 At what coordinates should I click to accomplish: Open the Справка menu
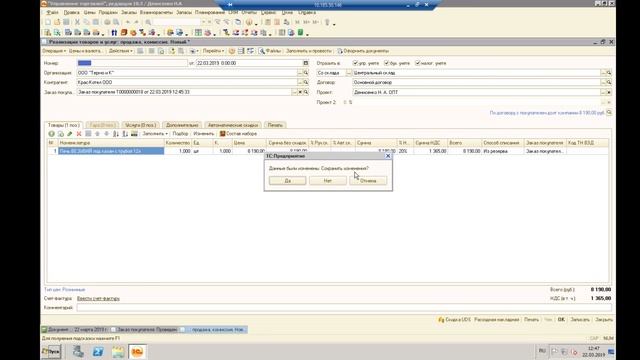pyautogui.click(x=307, y=13)
